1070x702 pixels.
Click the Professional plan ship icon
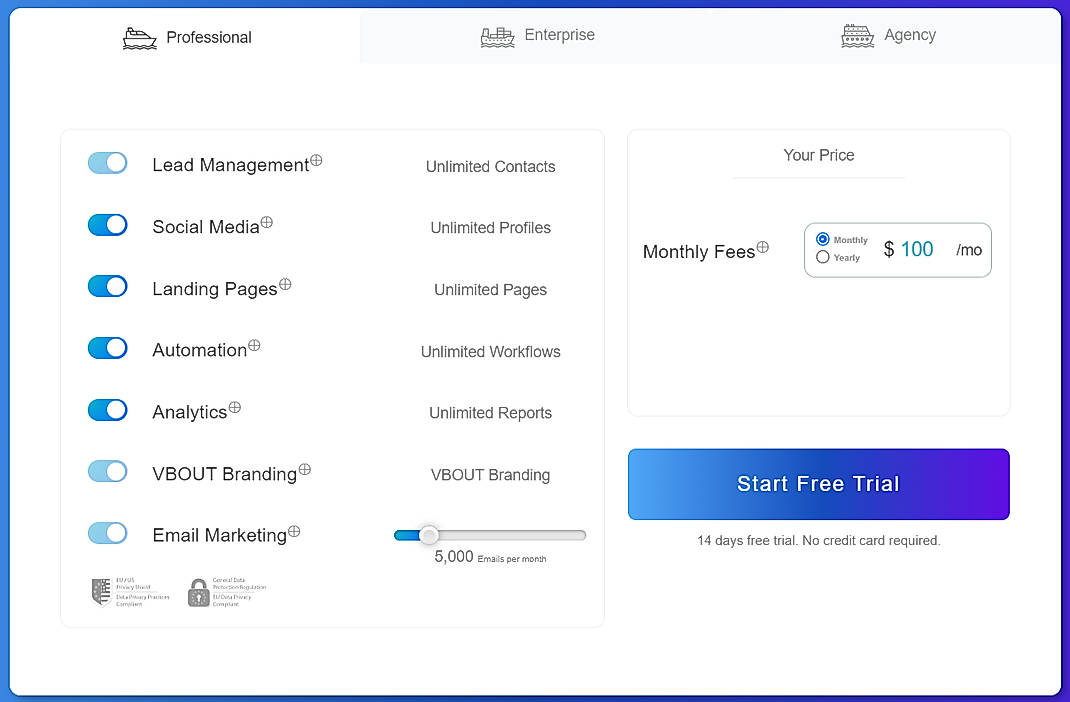[x=139, y=38]
